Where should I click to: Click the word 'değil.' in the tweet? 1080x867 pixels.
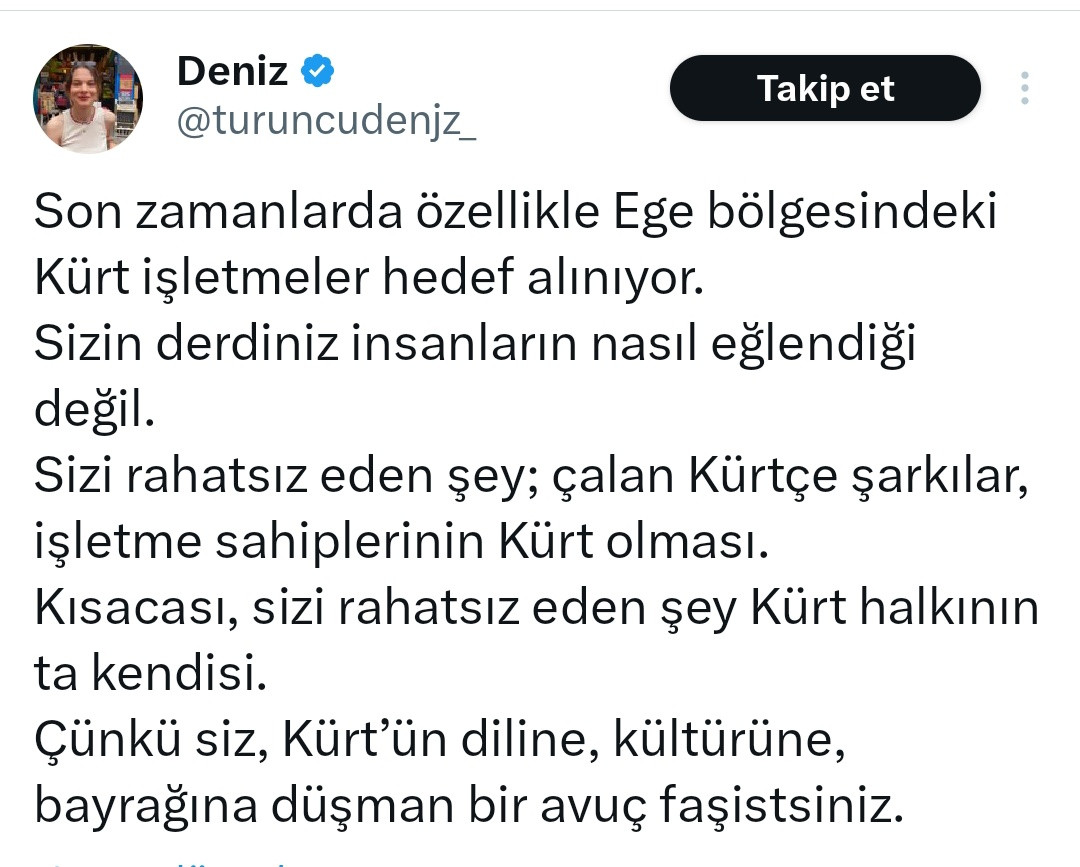(95, 410)
